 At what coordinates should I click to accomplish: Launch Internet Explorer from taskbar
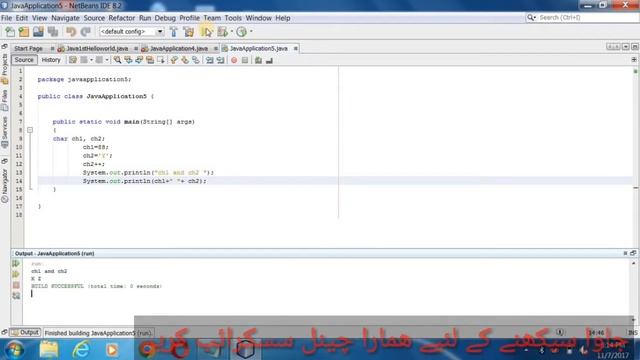(81, 349)
